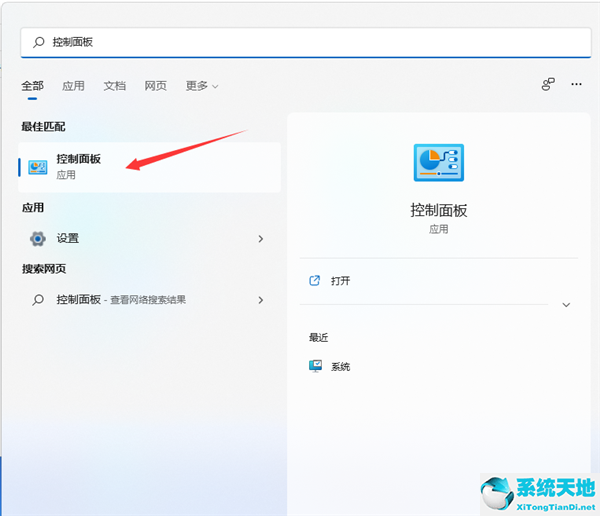
Task: Switch to the 网页 tab
Action: [x=155, y=86]
